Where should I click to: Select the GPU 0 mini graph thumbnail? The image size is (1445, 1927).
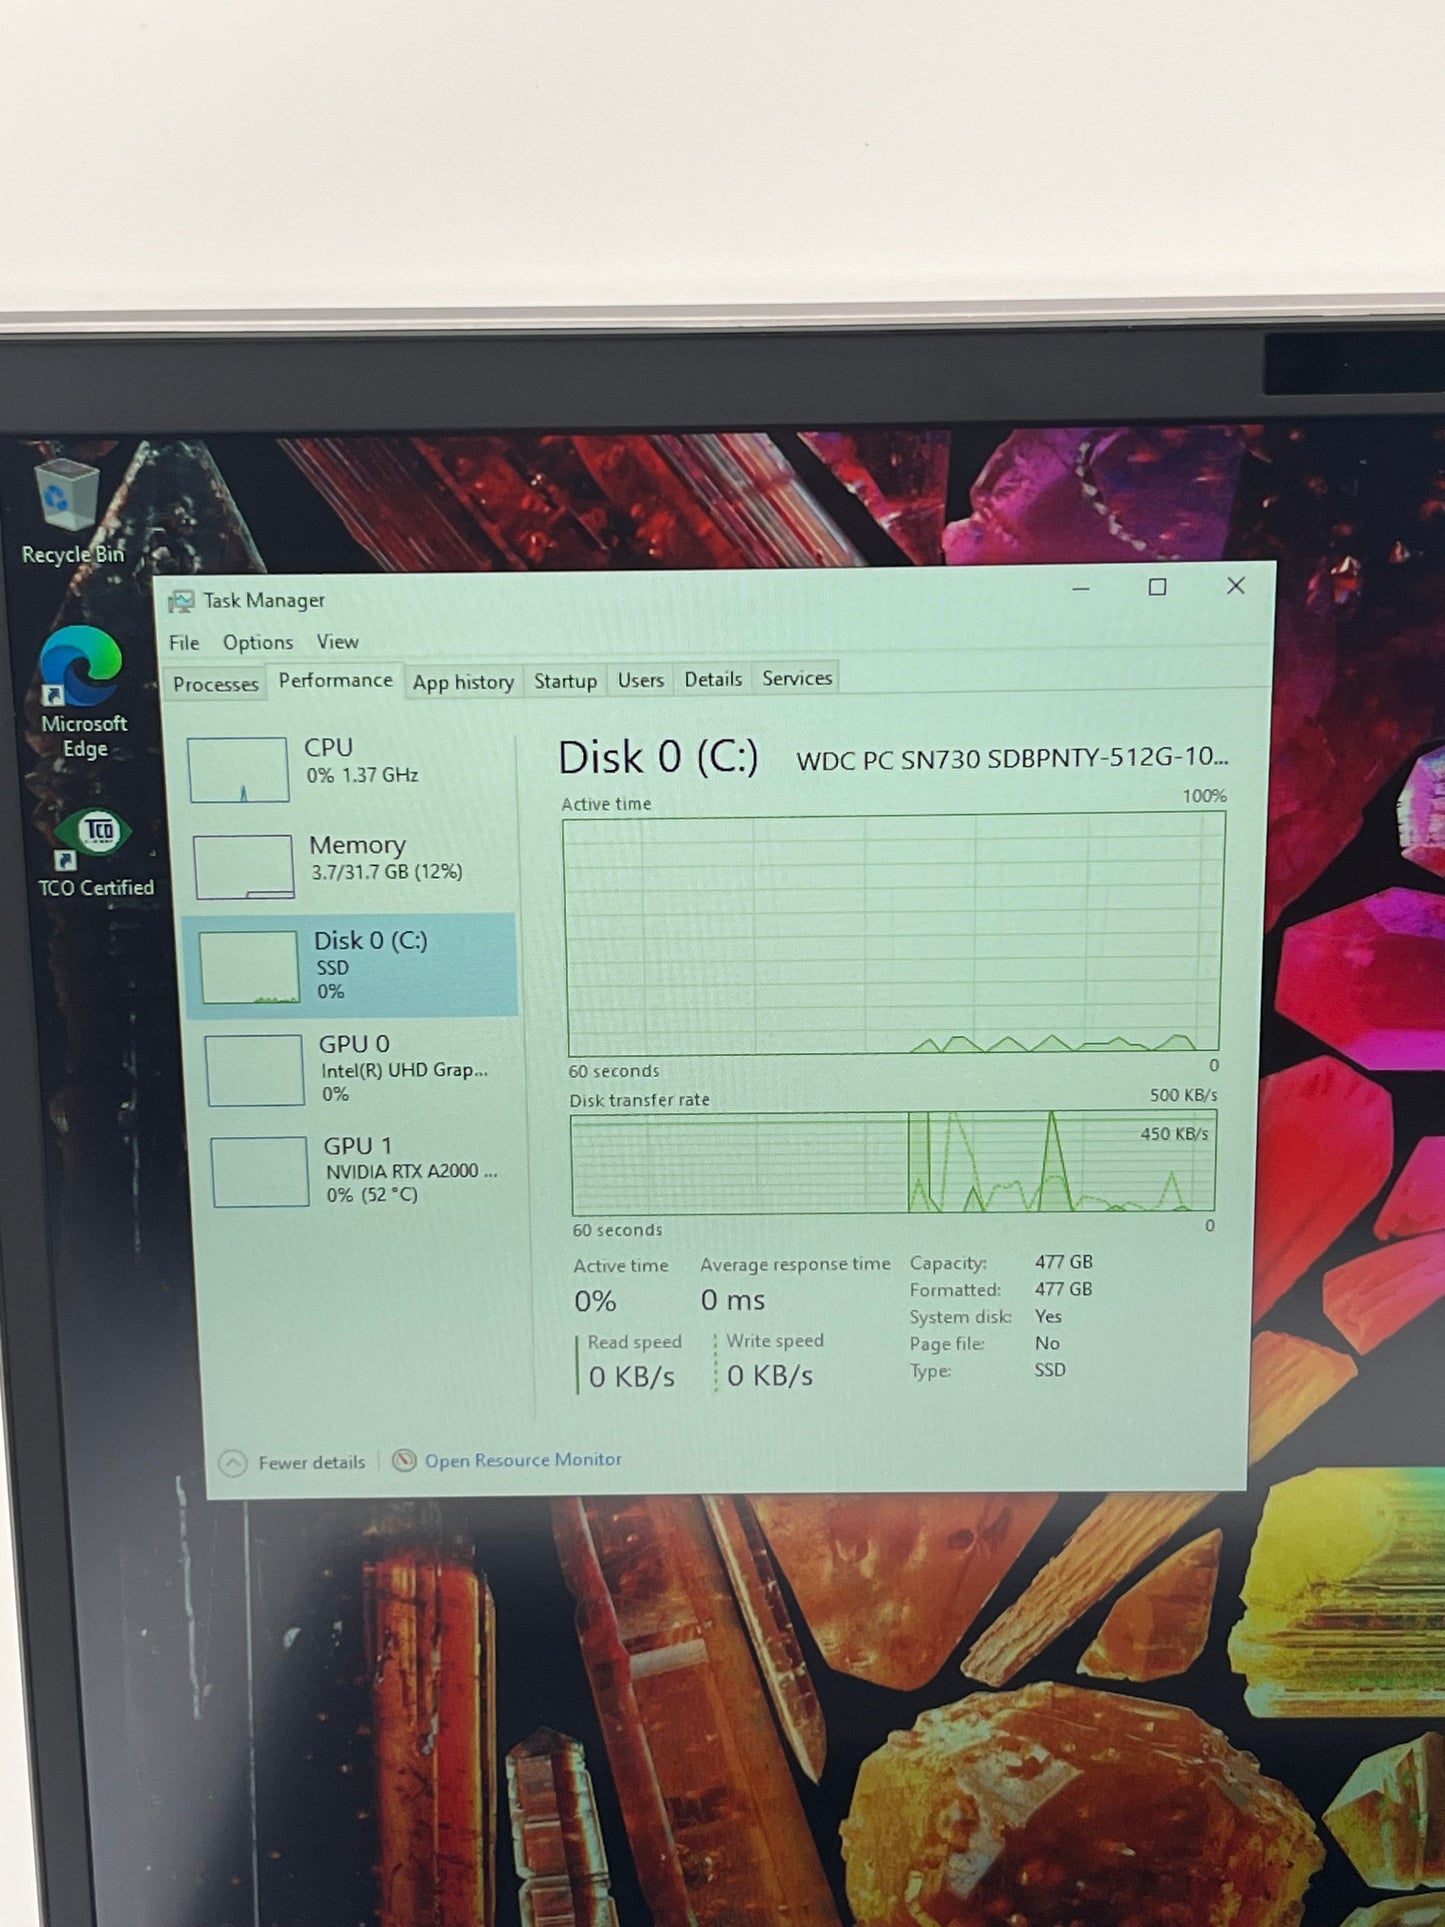[x=255, y=1070]
